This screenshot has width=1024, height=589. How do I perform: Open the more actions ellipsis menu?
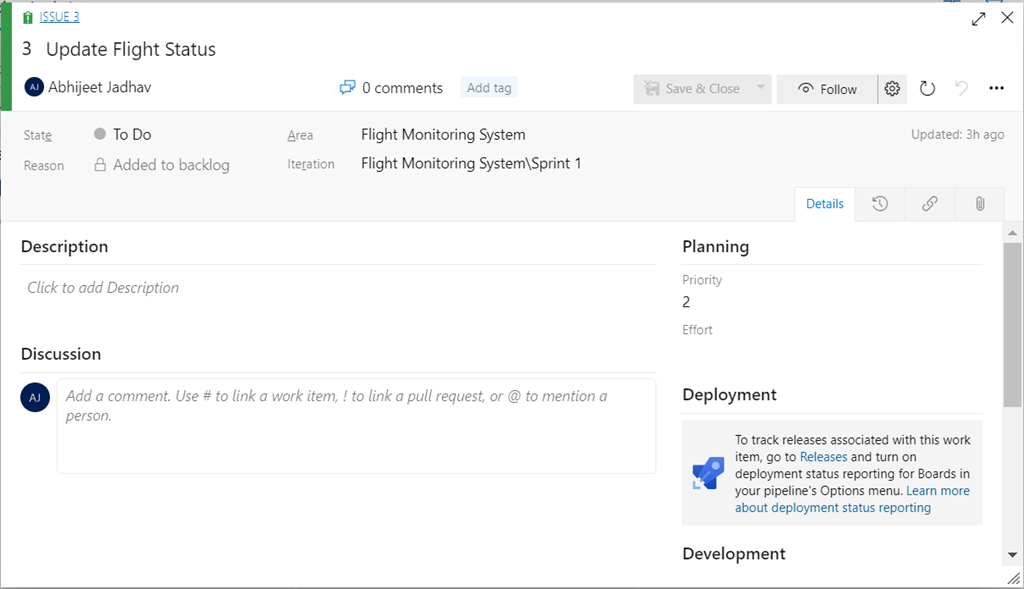[996, 89]
